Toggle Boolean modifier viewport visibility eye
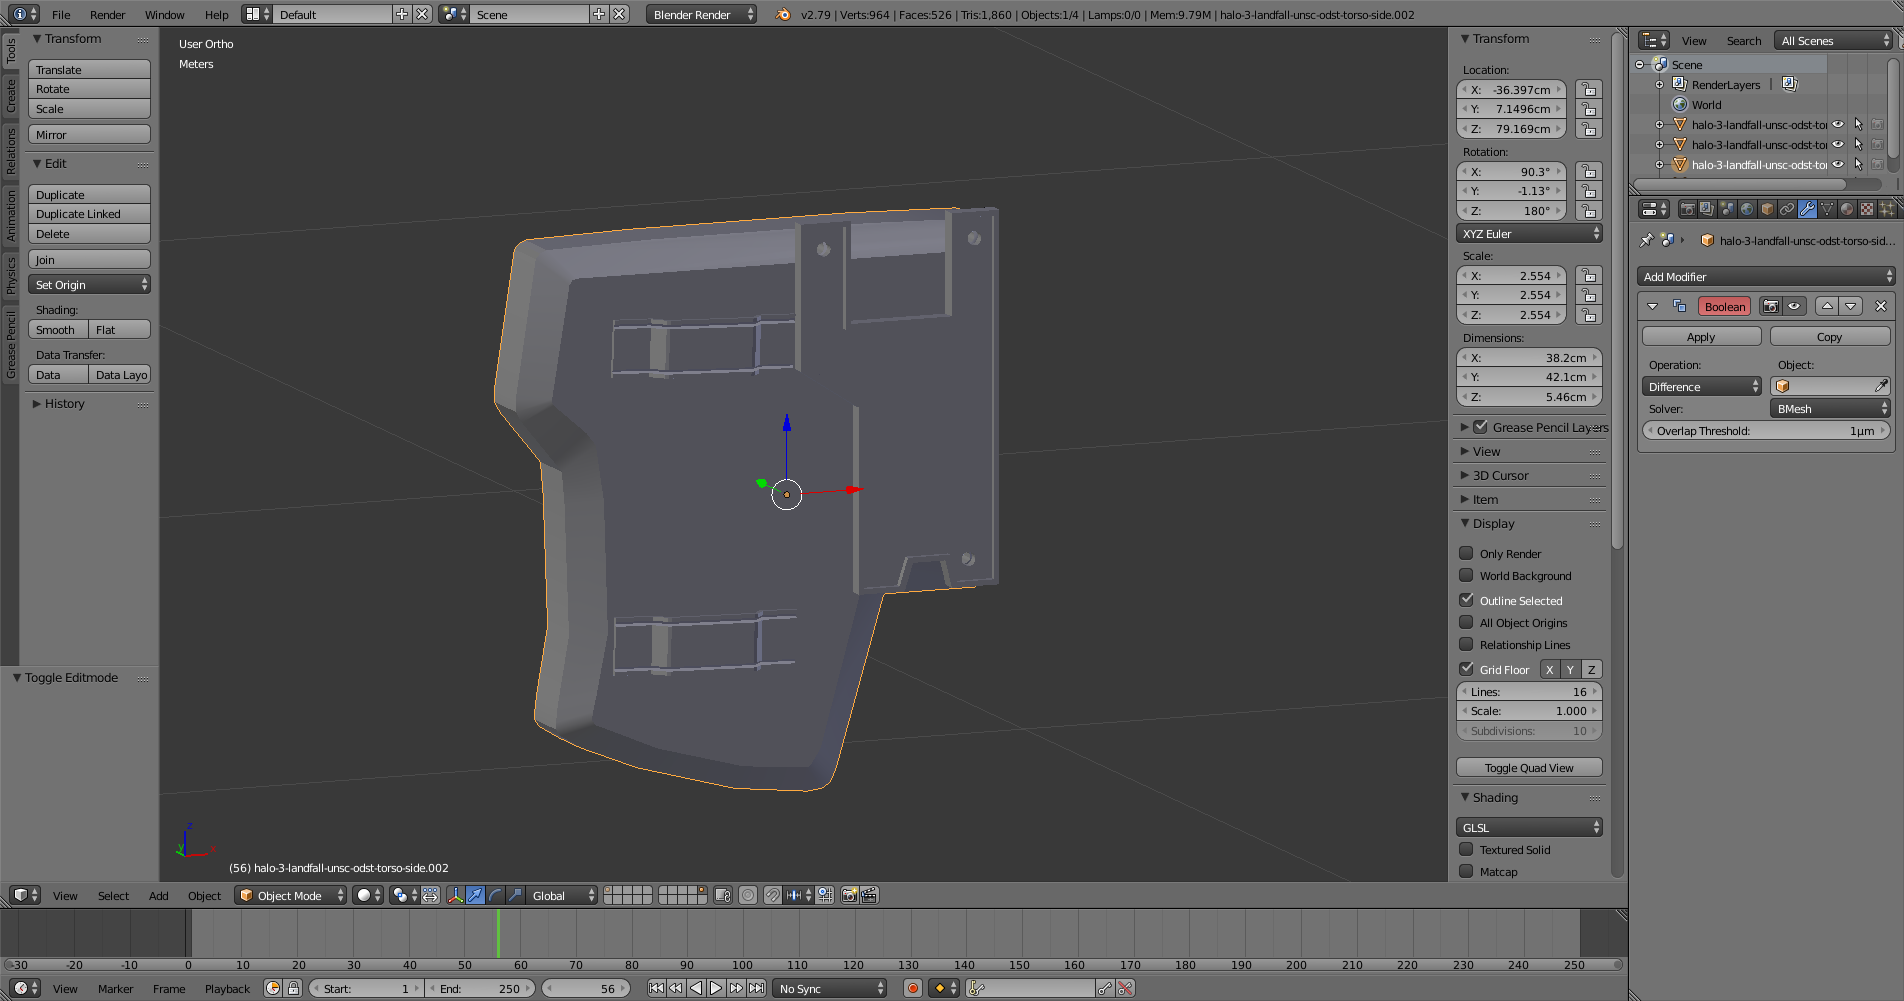This screenshot has height=1001, width=1904. [x=1794, y=306]
